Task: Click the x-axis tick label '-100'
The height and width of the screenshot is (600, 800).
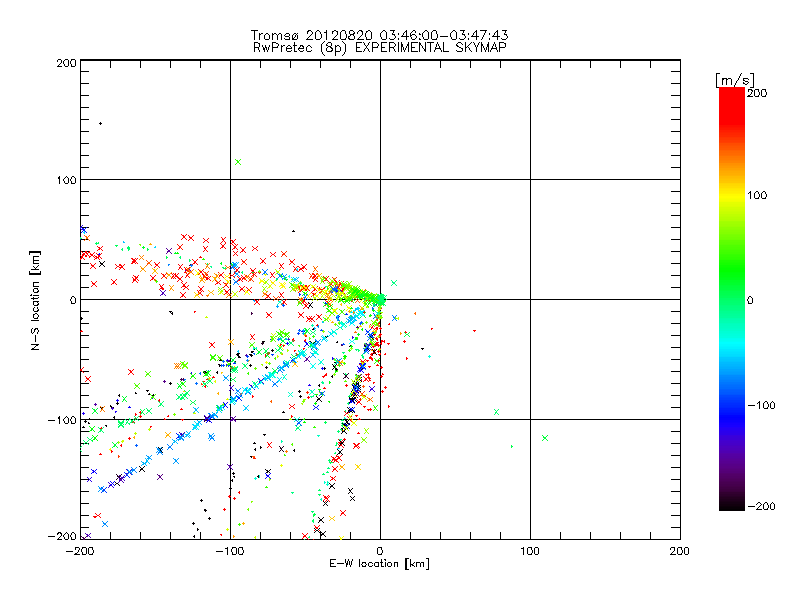Action: point(230,551)
